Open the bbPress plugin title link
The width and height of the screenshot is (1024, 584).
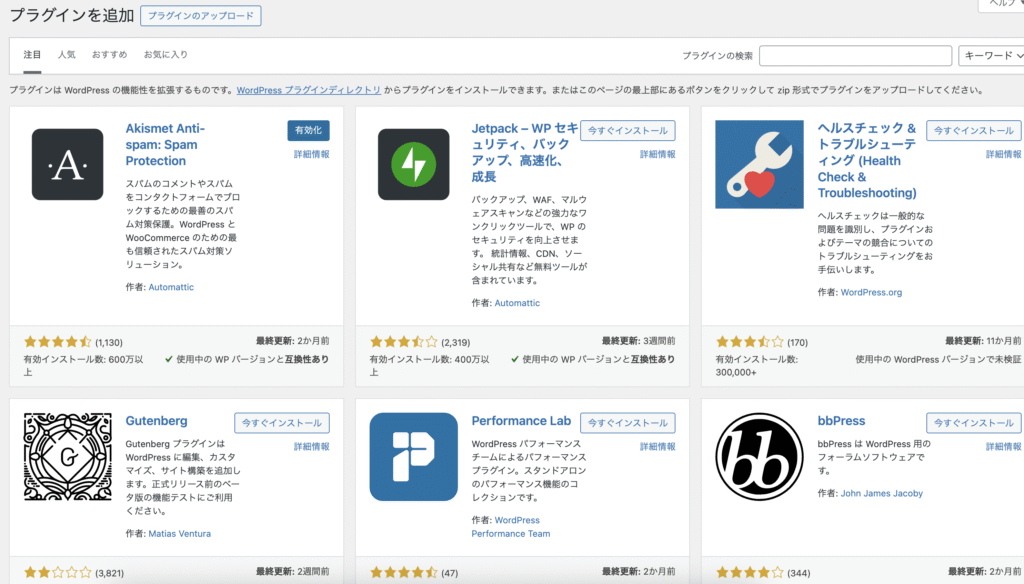(841, 421)
